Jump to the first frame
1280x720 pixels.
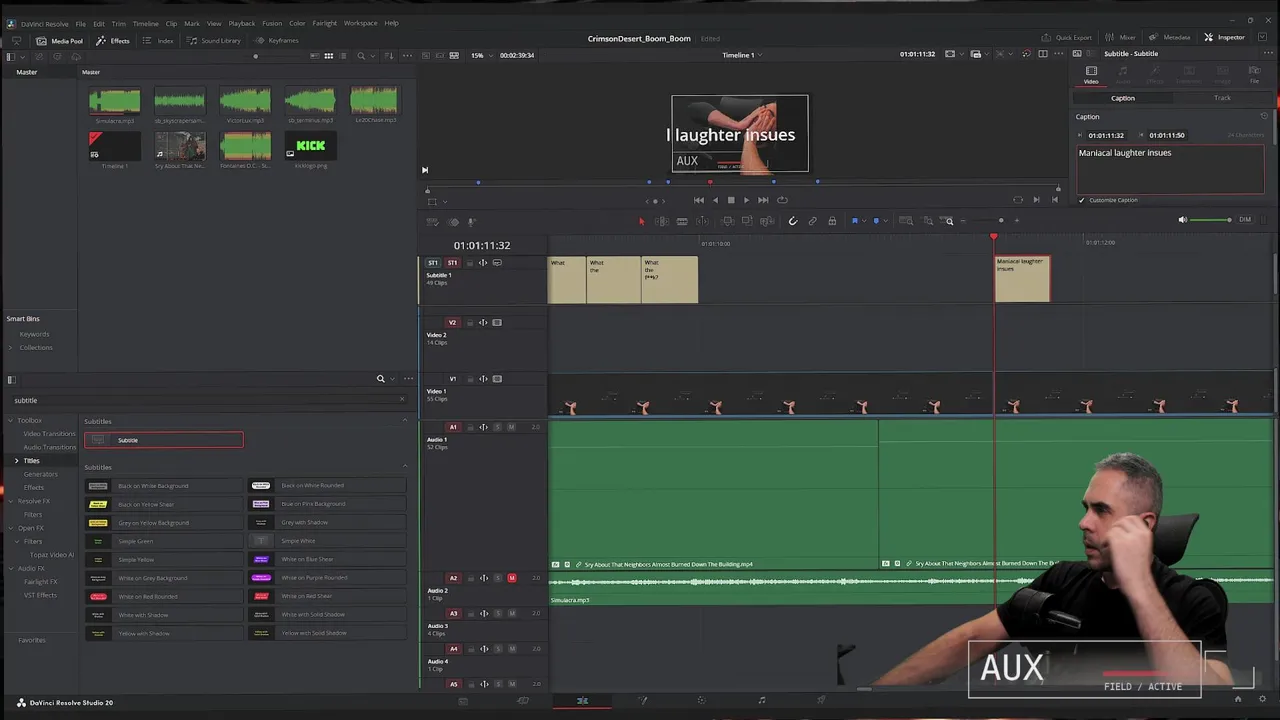click(x=698, y=200)
